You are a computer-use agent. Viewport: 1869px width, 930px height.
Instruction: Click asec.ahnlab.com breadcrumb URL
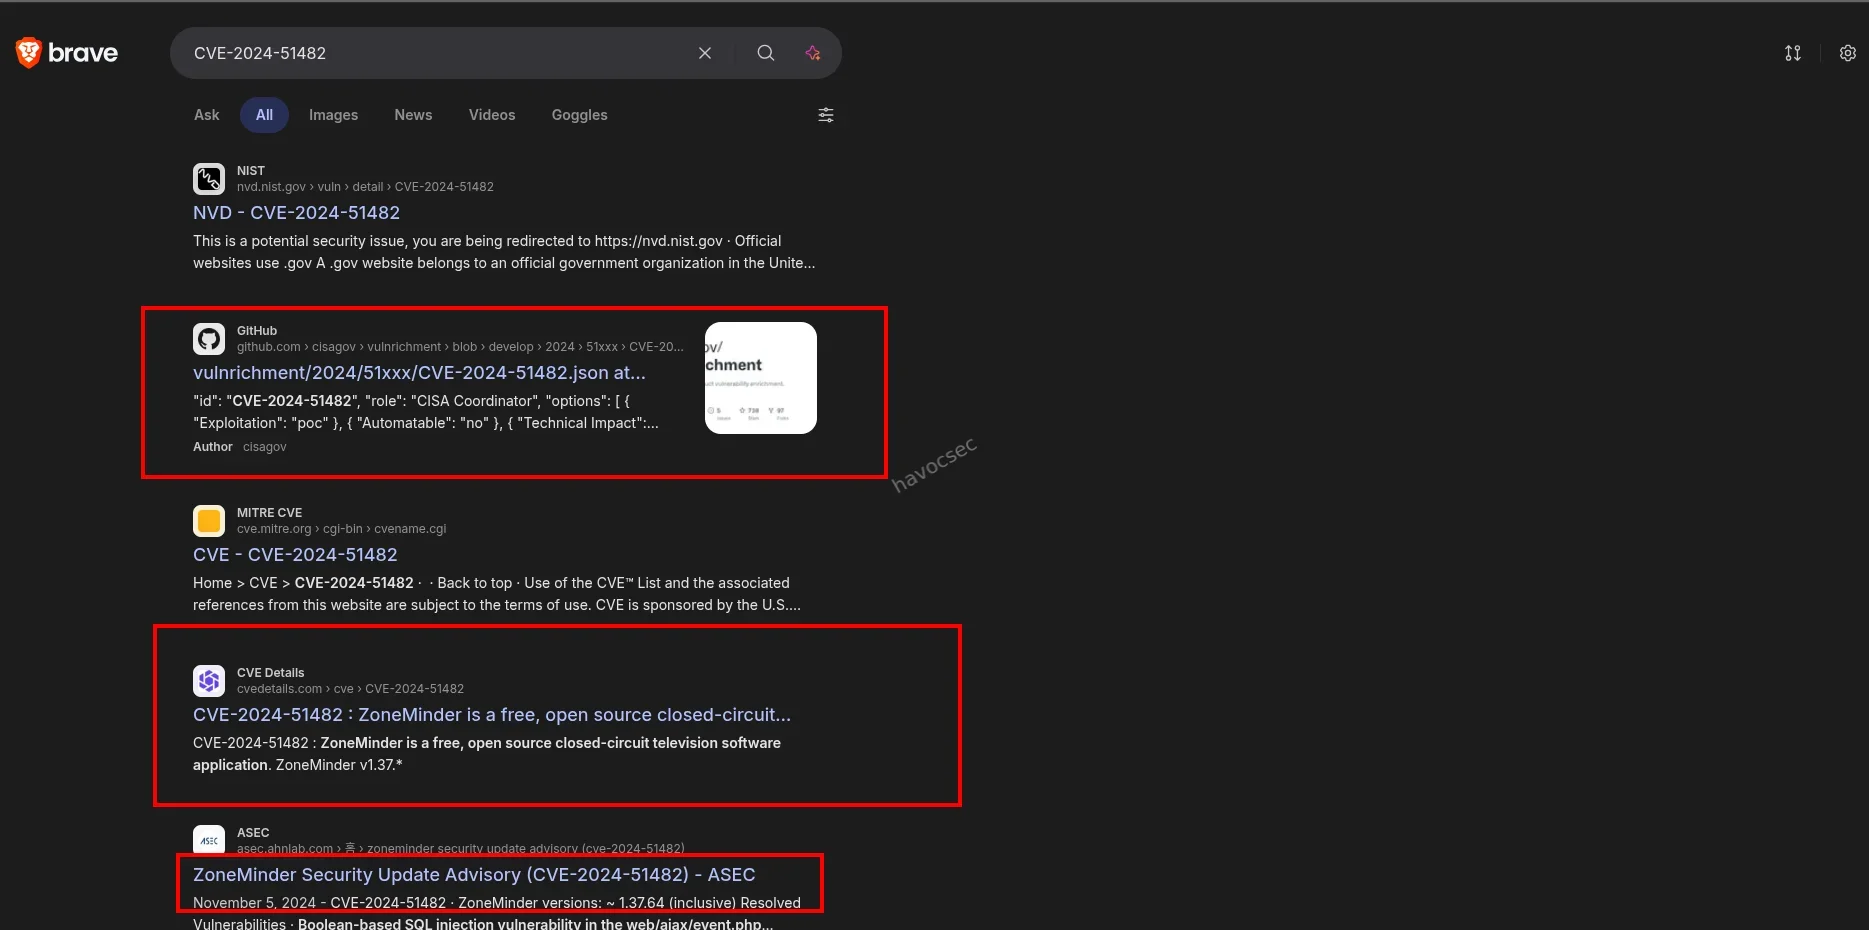click(460, 849)
